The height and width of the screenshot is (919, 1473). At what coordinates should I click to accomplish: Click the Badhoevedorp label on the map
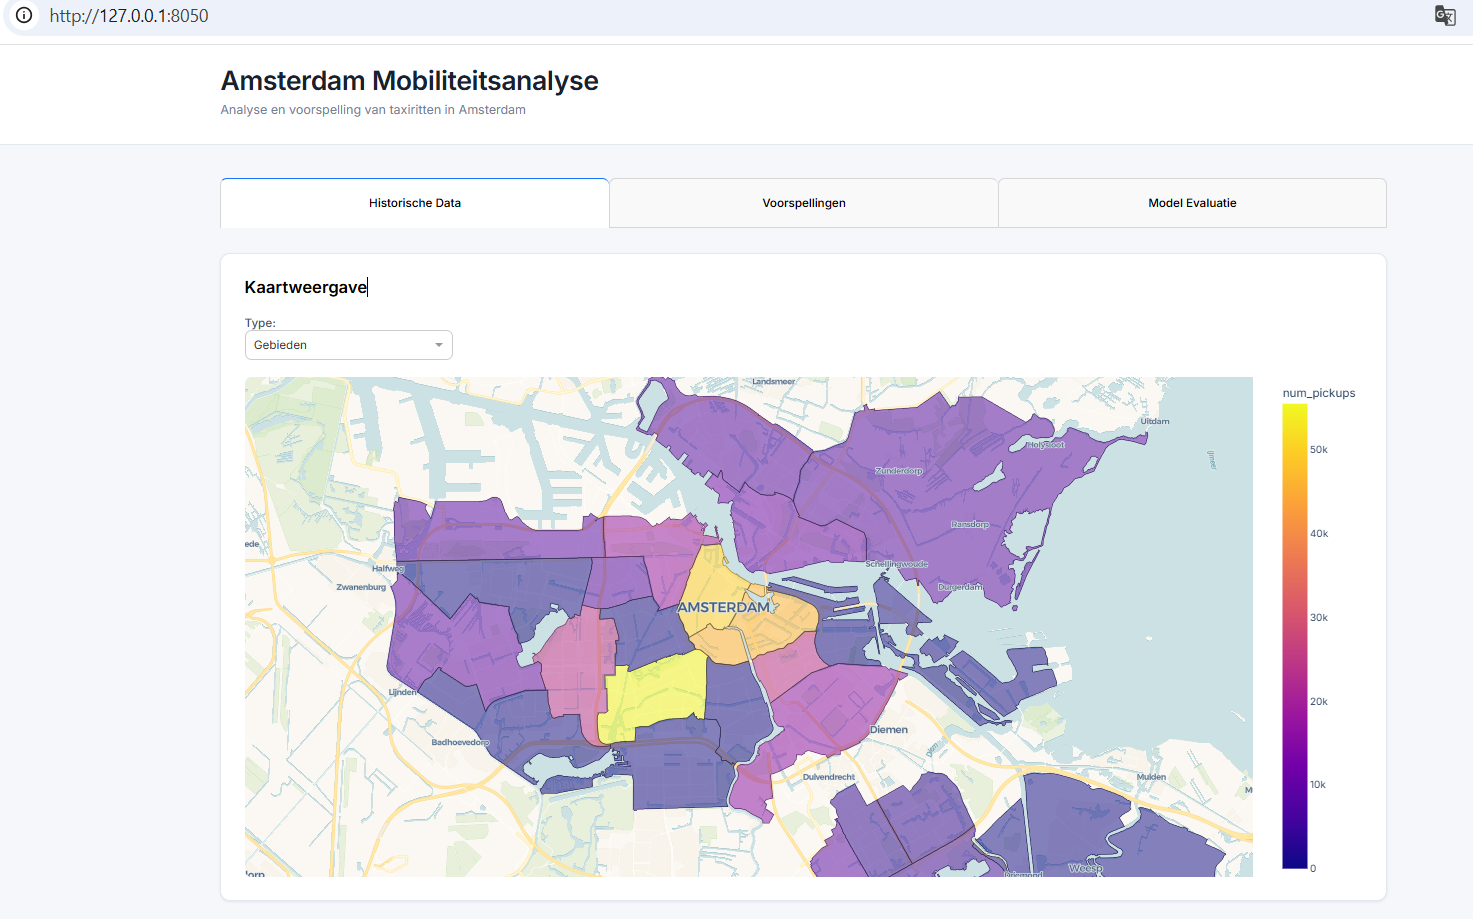click(x=460, y=742)
